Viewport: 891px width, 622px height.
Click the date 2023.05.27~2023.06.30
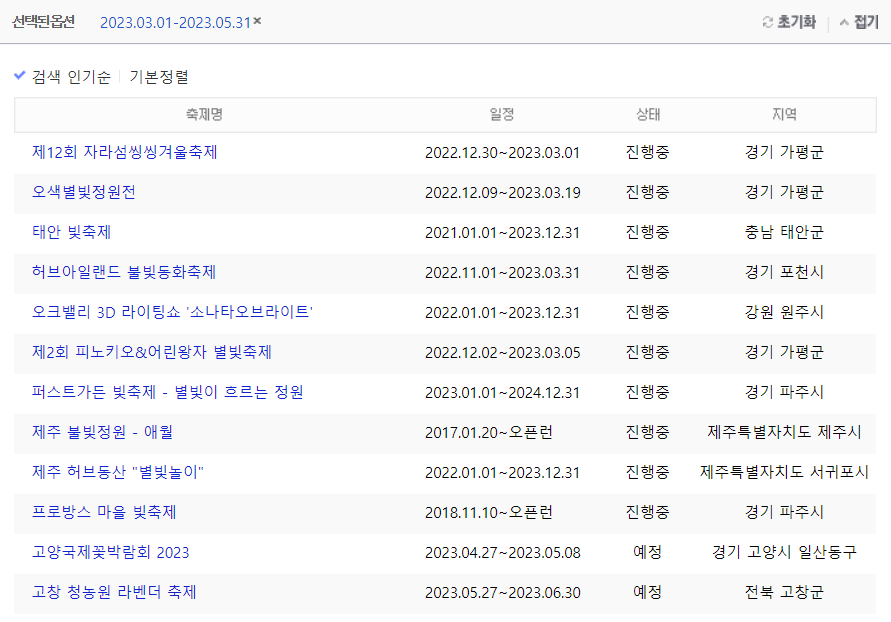pyautogui.click(x=502, y=593)
